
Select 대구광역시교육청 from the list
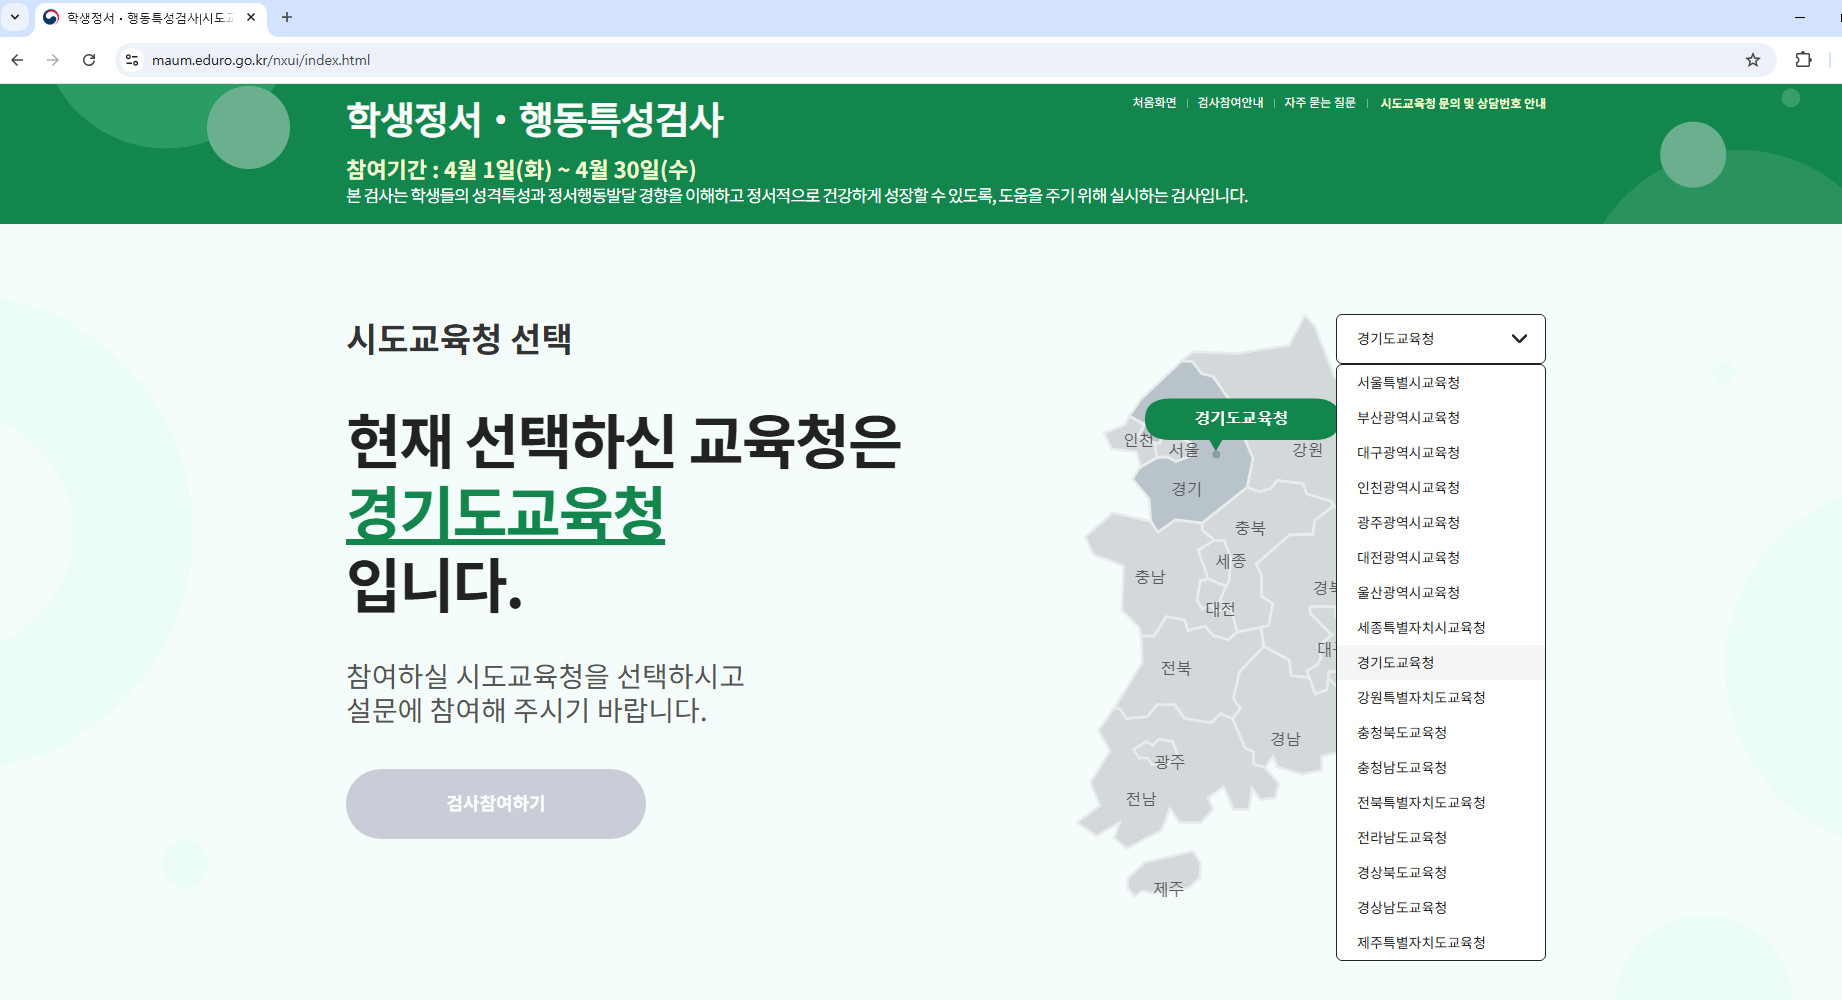(1441, 453)
